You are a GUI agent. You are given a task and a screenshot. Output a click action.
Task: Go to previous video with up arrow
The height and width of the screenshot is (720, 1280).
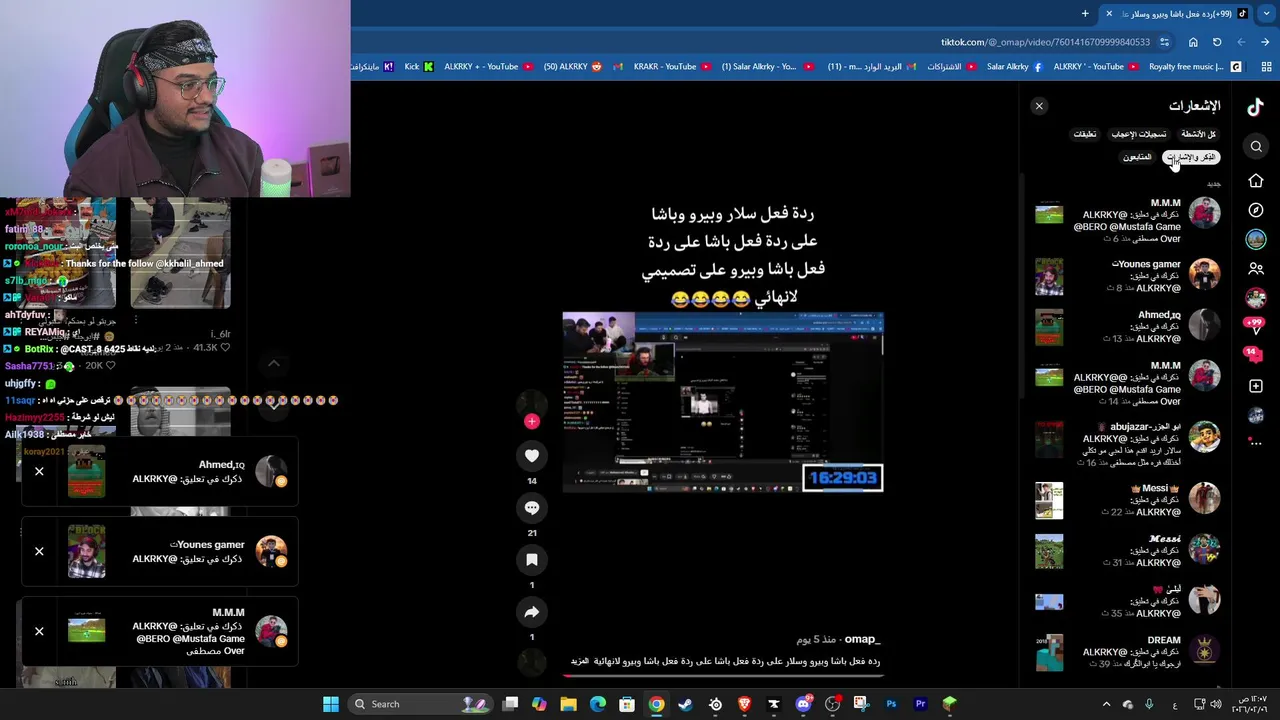point(273,363)
